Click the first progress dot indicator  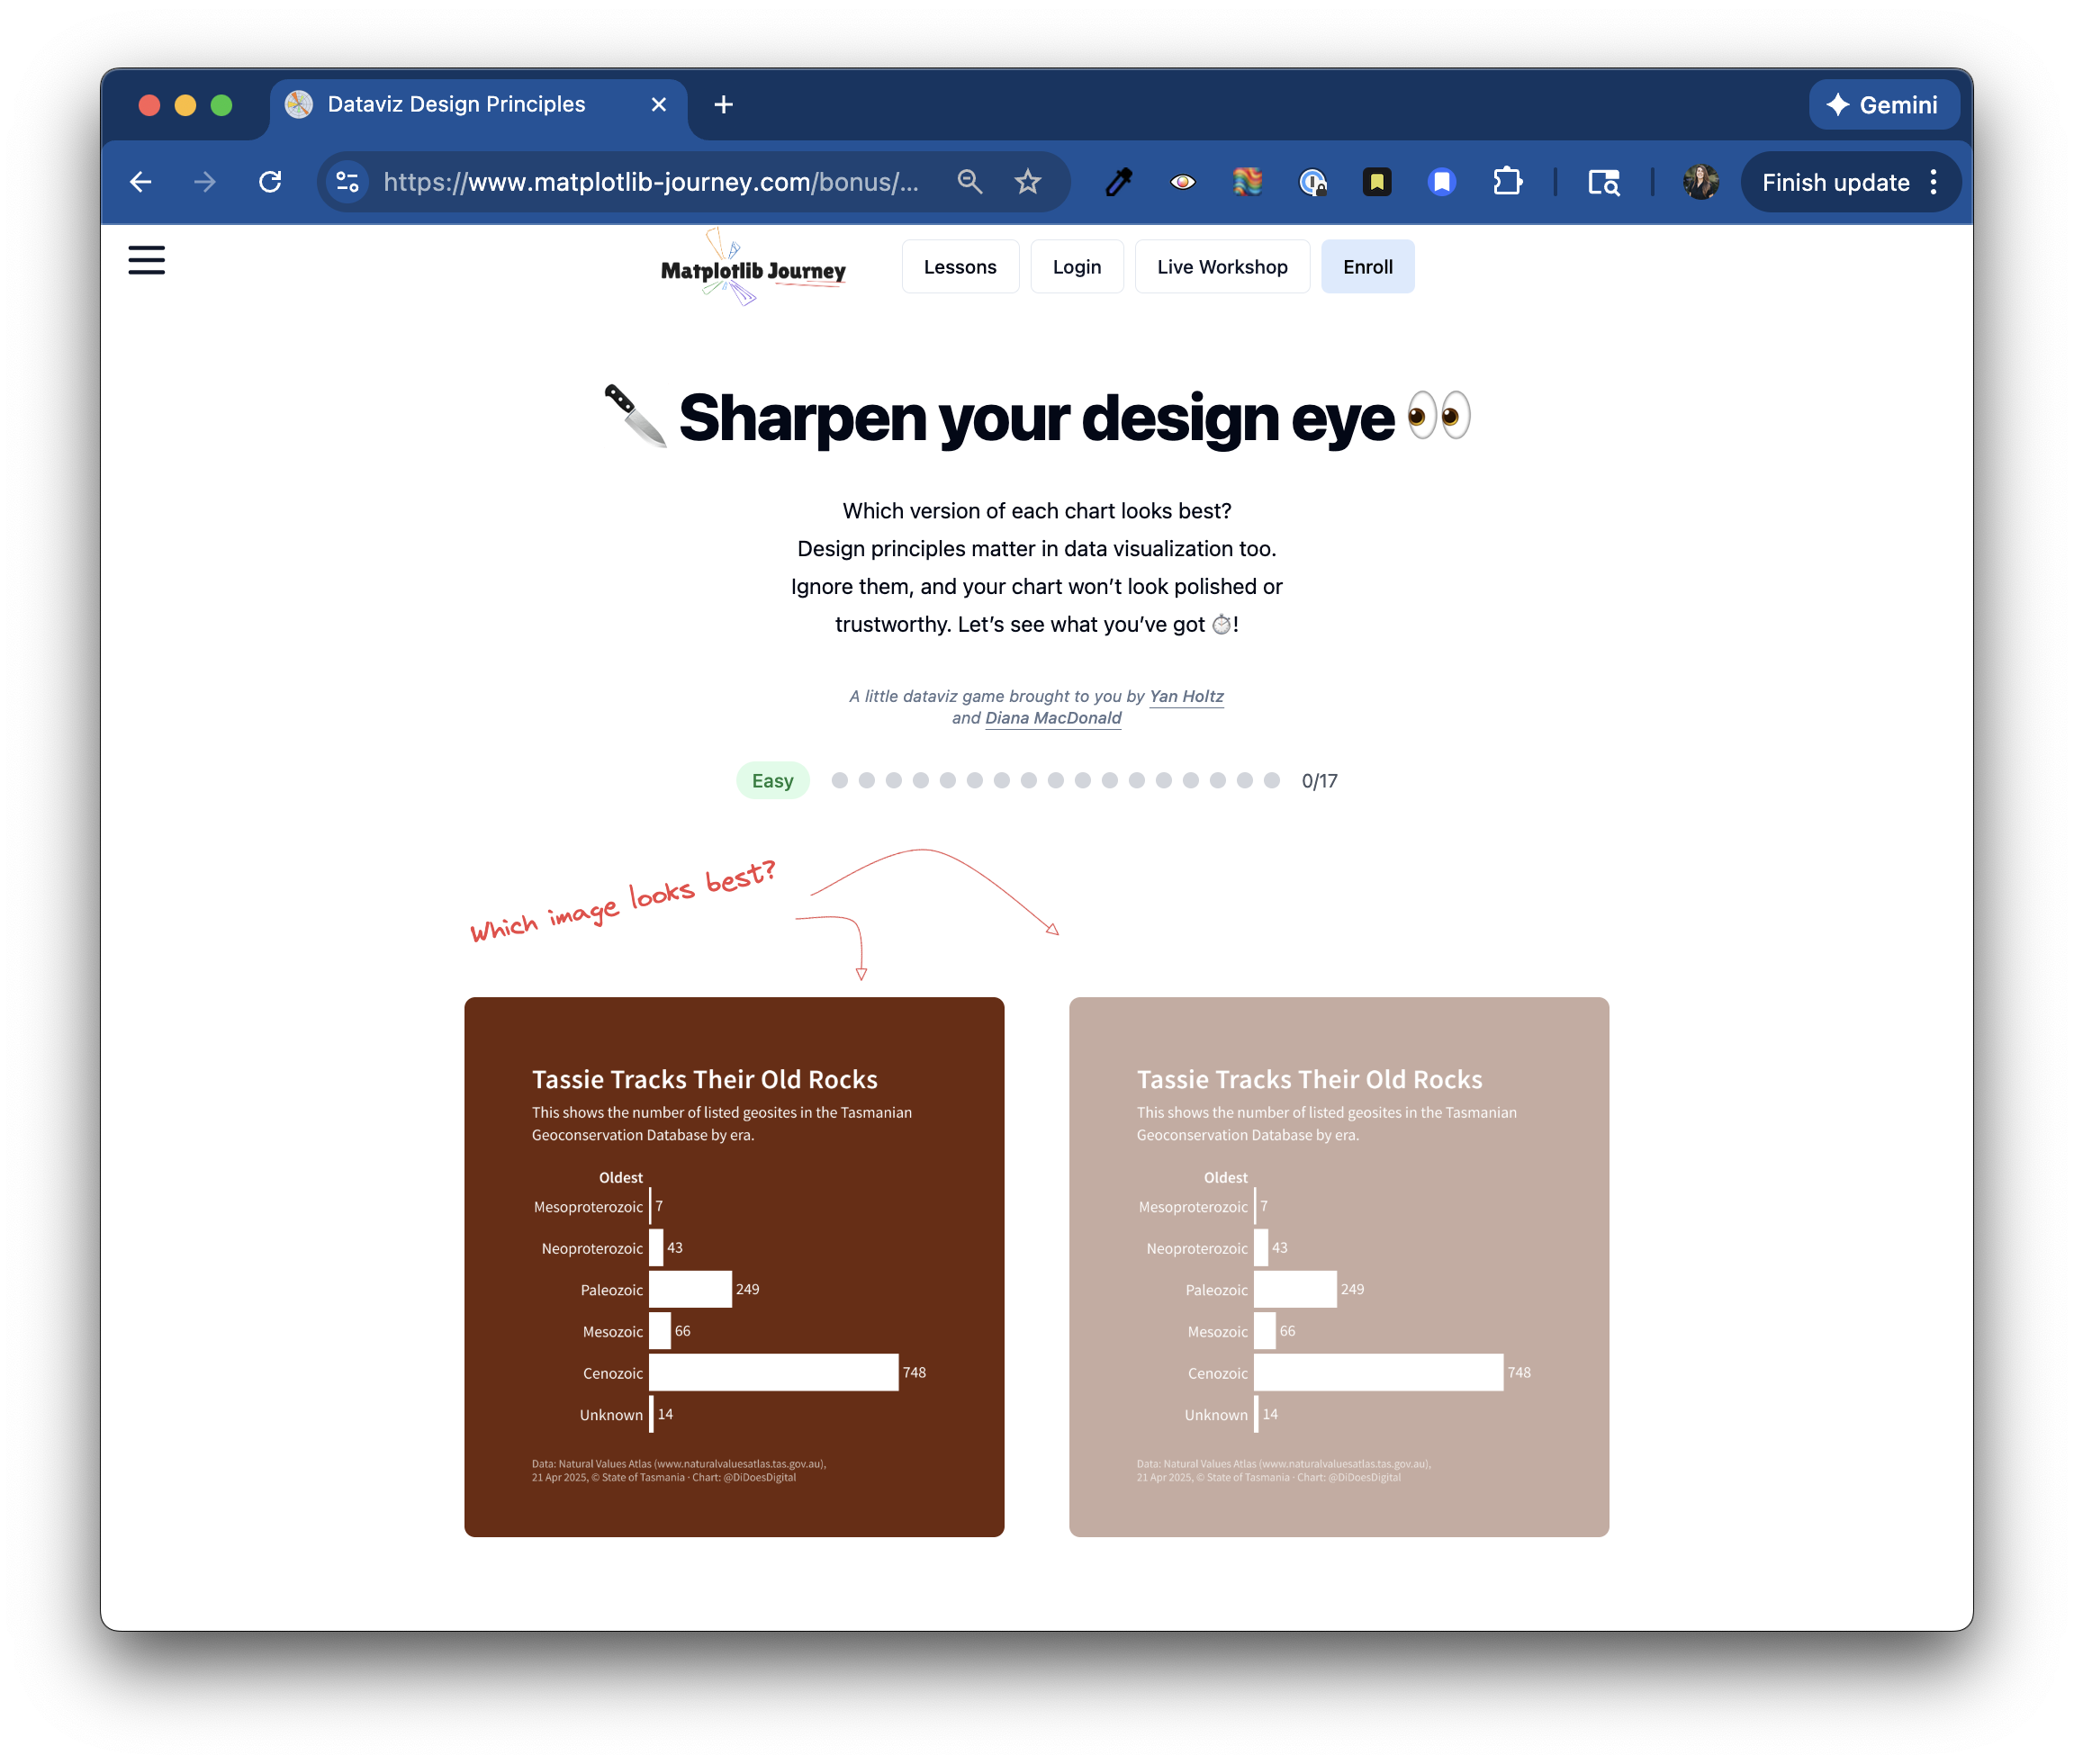tap(839, 781)
